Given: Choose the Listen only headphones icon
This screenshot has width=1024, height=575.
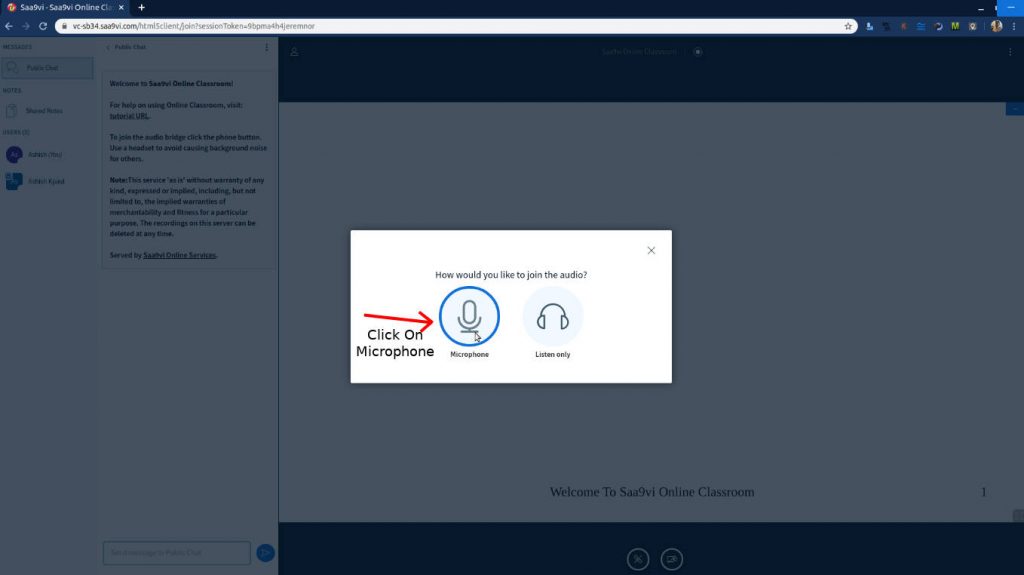Looking at the screenshot, I should tap(552, 317).
